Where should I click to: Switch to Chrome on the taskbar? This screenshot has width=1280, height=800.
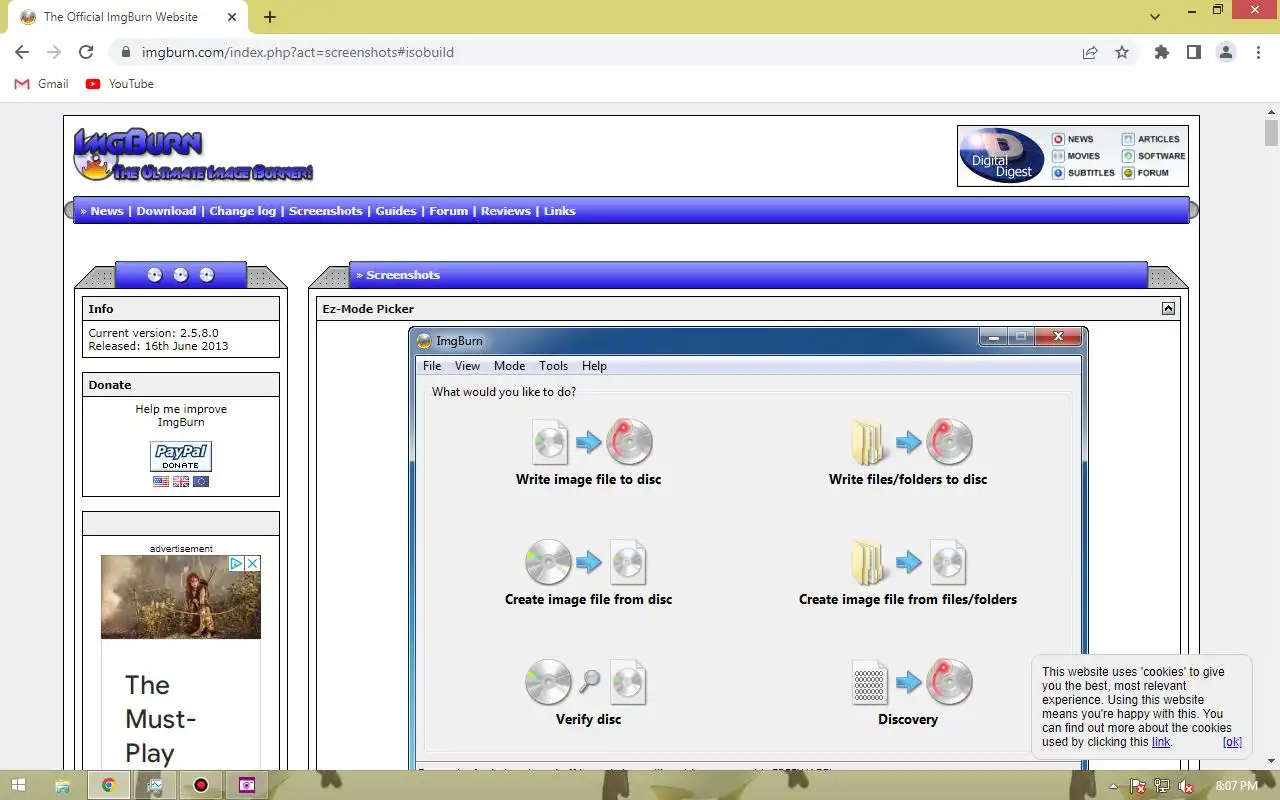[108, 785]
